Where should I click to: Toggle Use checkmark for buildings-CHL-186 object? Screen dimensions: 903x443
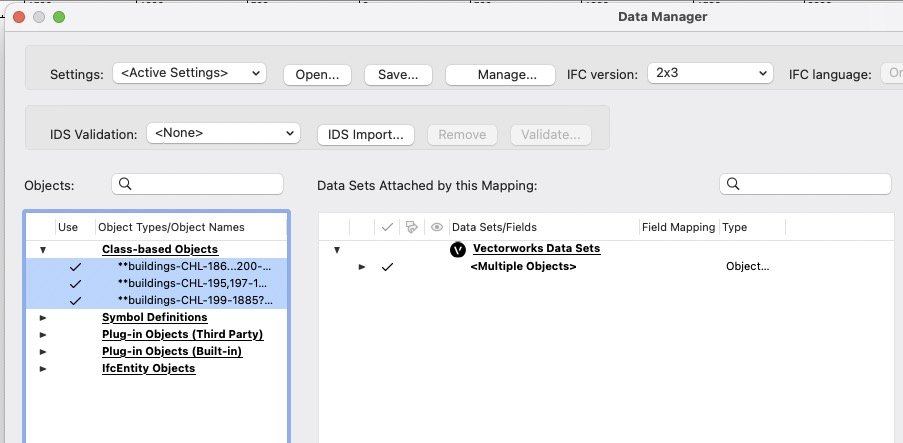pyautogui.click(x=75, y=267)
